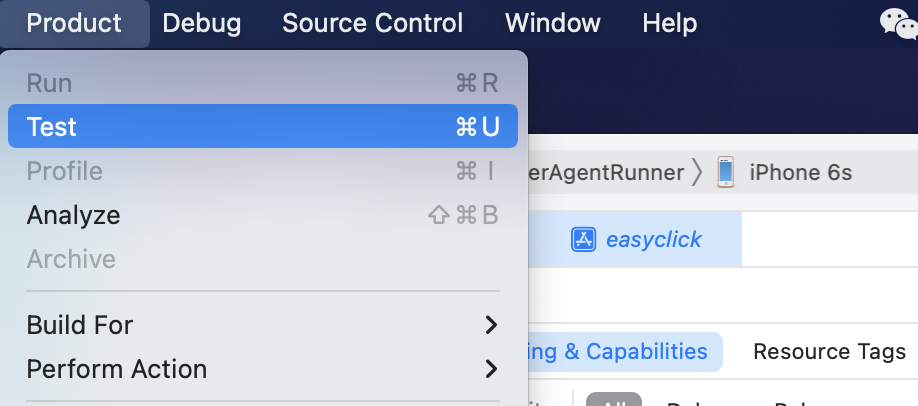This screenshot has height=406, width=918.
Task: Open the Source Control menu
Action: 372,23
